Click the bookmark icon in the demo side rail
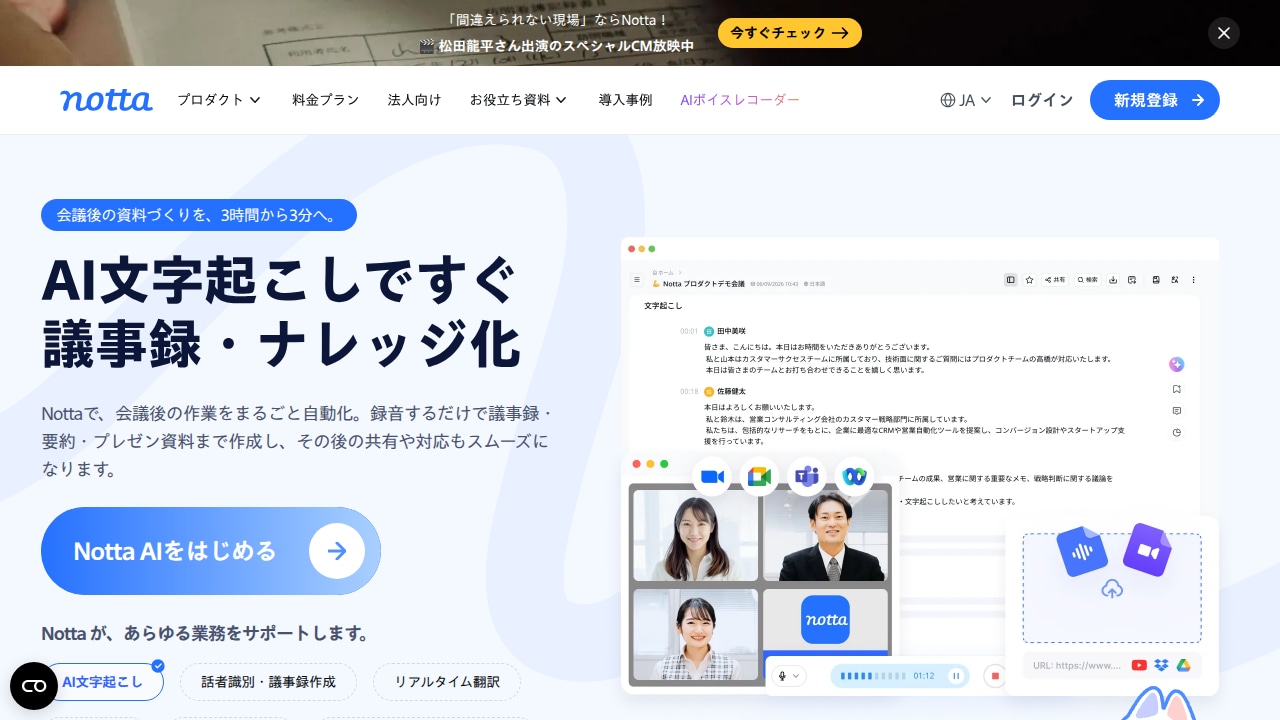This screenshot has width=1280, height=720. coord(1177,389)
